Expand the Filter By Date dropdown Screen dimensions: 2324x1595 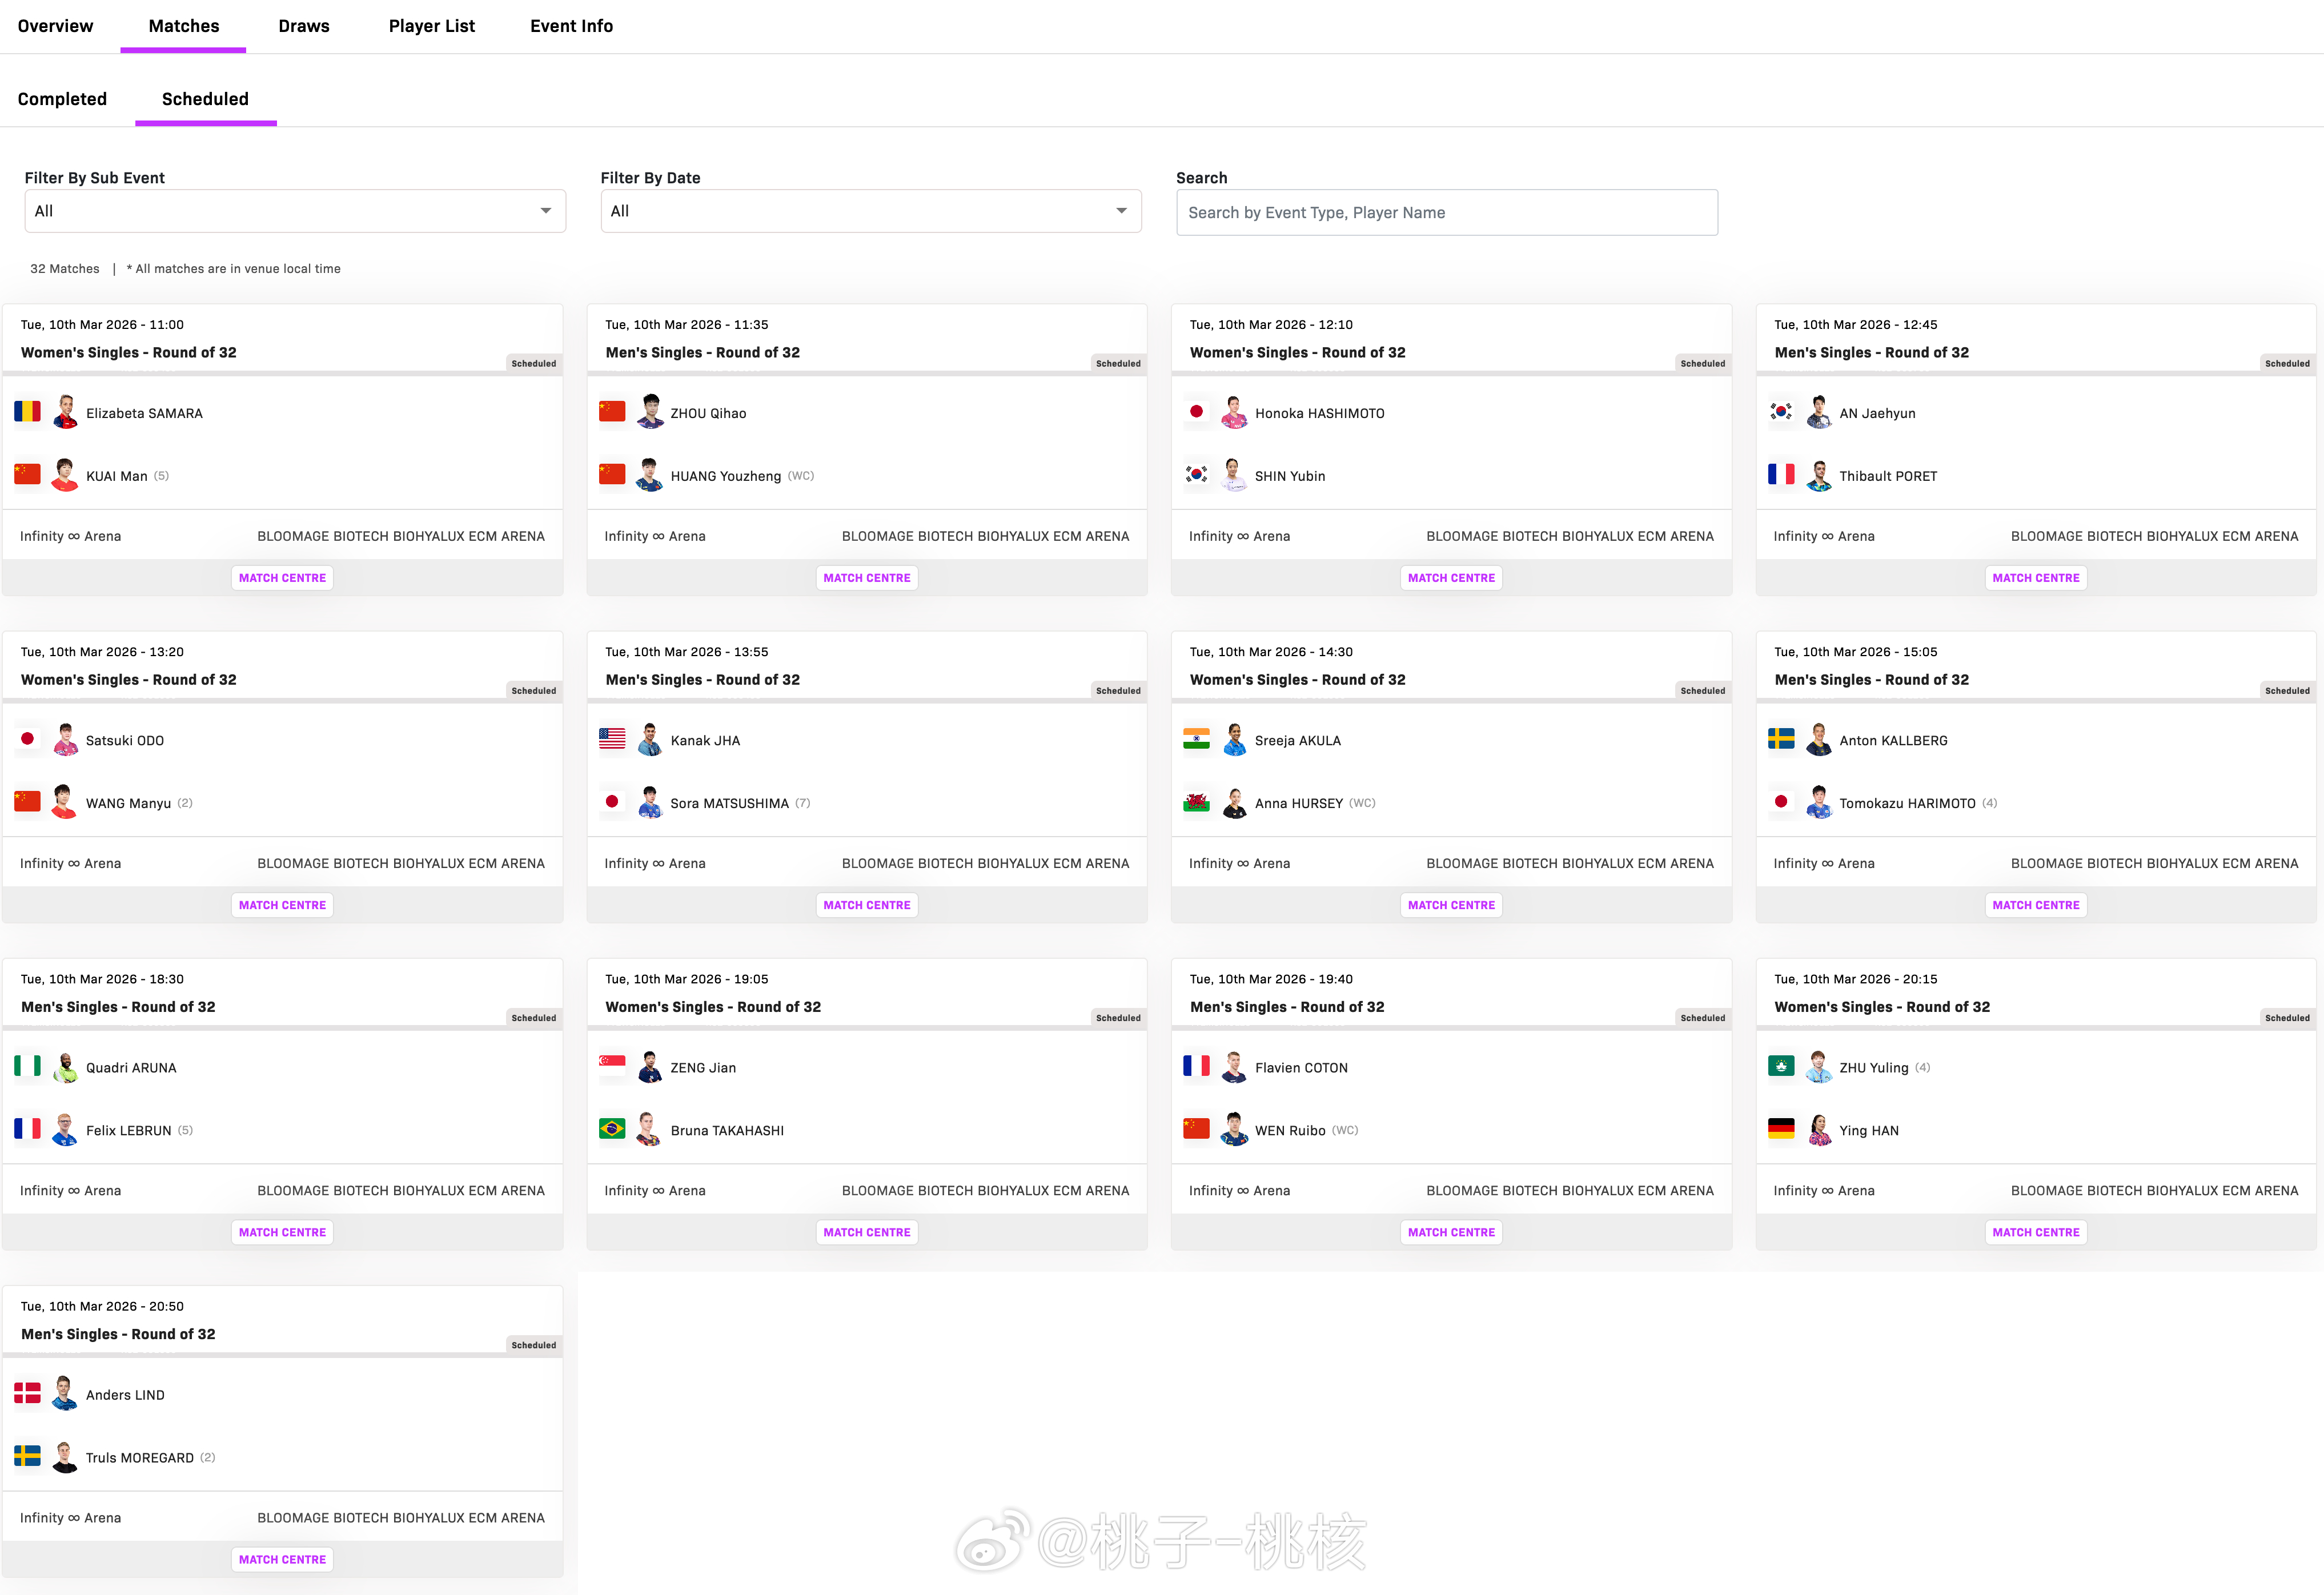pyautogui.click(x=870, y=211)
